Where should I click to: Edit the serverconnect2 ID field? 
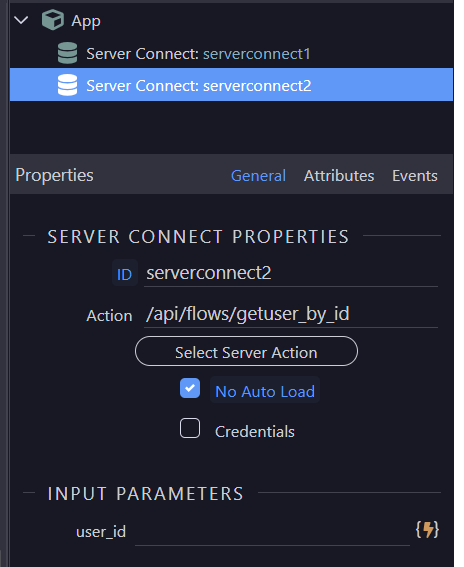(x=291, y=273)
